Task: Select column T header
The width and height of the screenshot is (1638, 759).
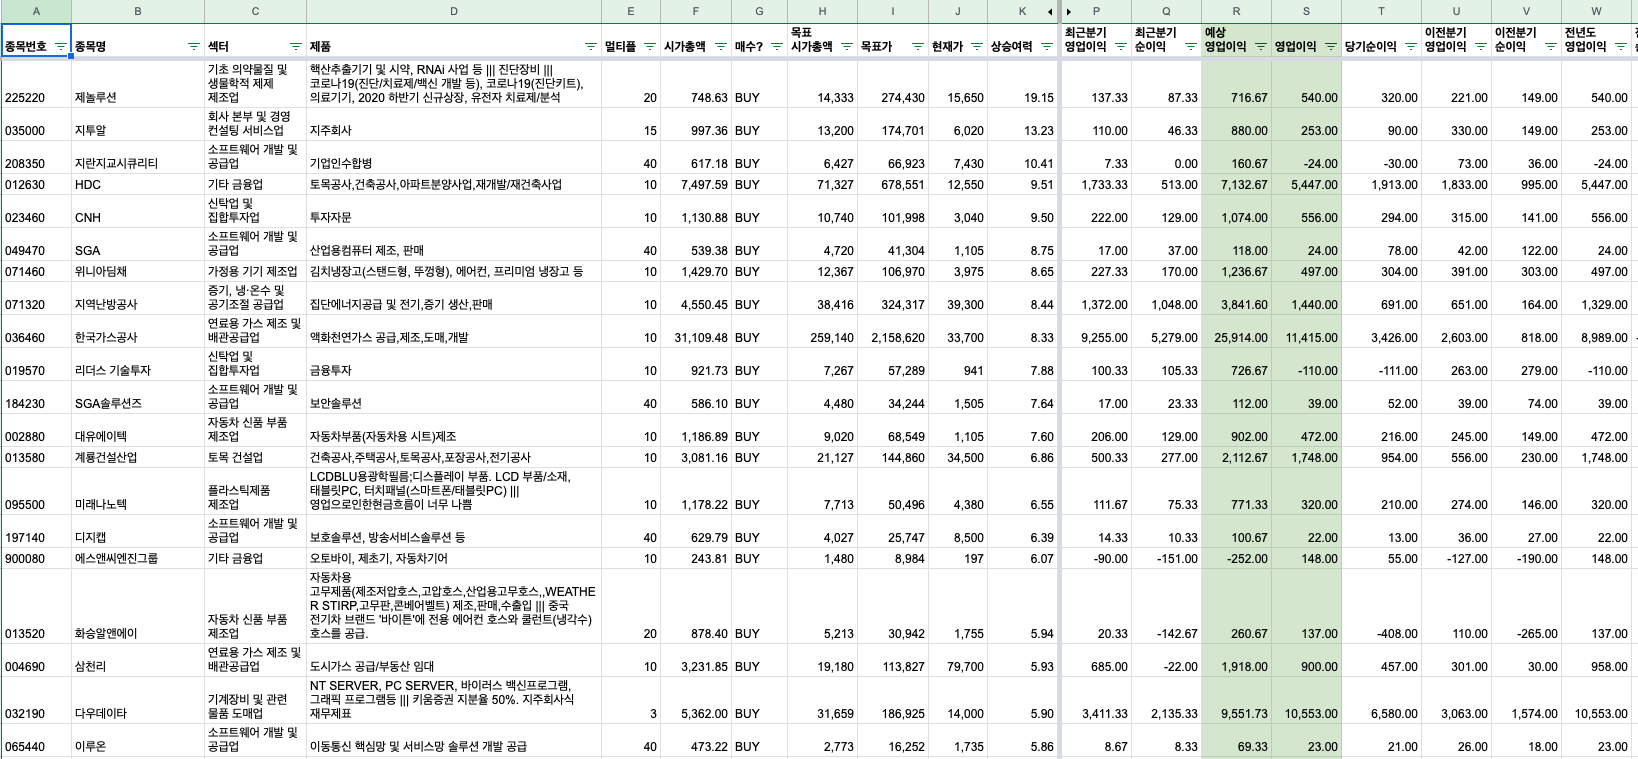Action: point(1381,12)
